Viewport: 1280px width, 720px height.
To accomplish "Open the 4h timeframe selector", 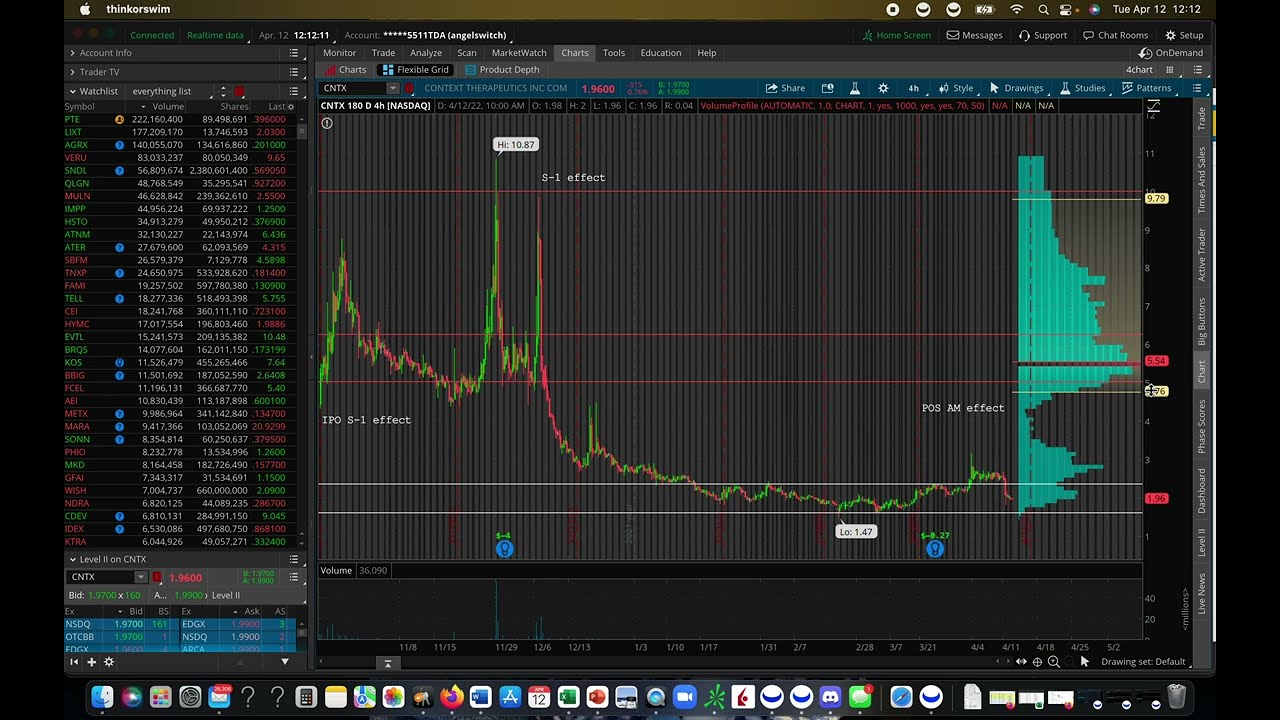I will tap(913, 88).
